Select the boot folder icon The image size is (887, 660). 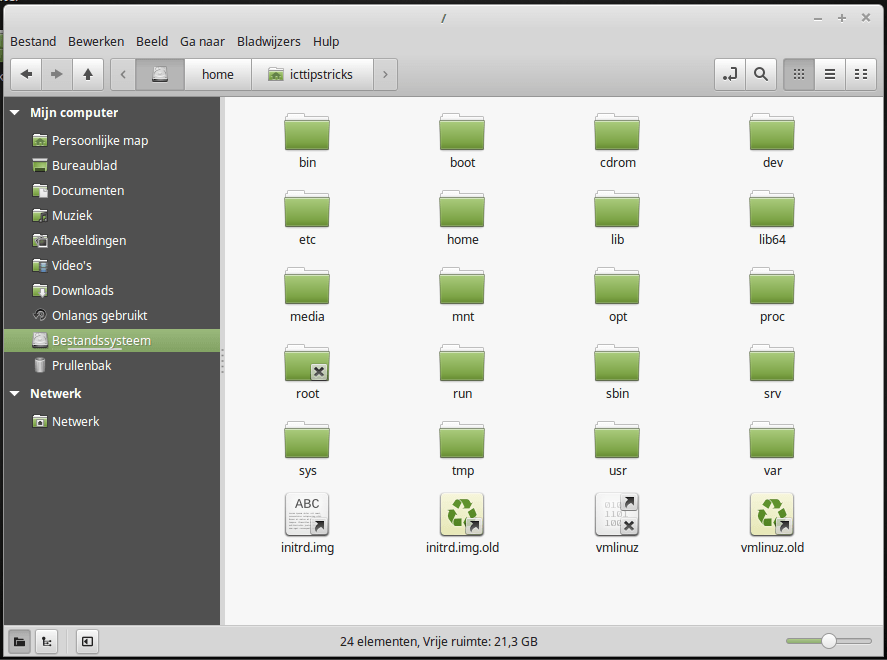462,132
